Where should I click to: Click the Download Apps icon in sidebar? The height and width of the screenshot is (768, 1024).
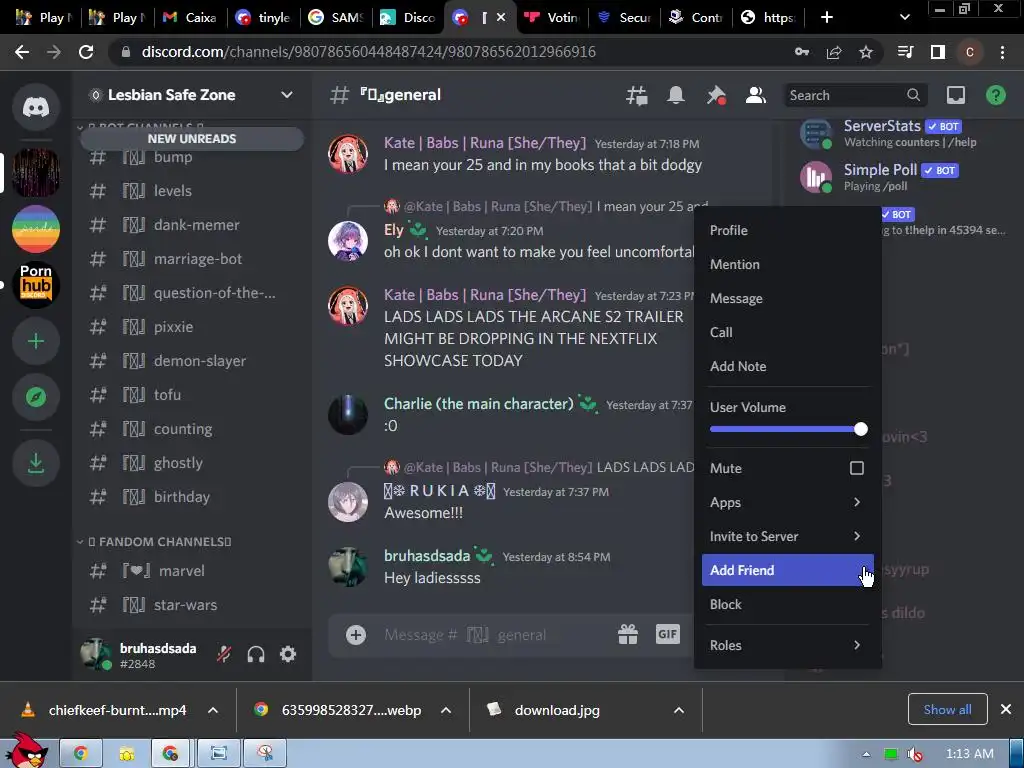(x=36, y=463)
